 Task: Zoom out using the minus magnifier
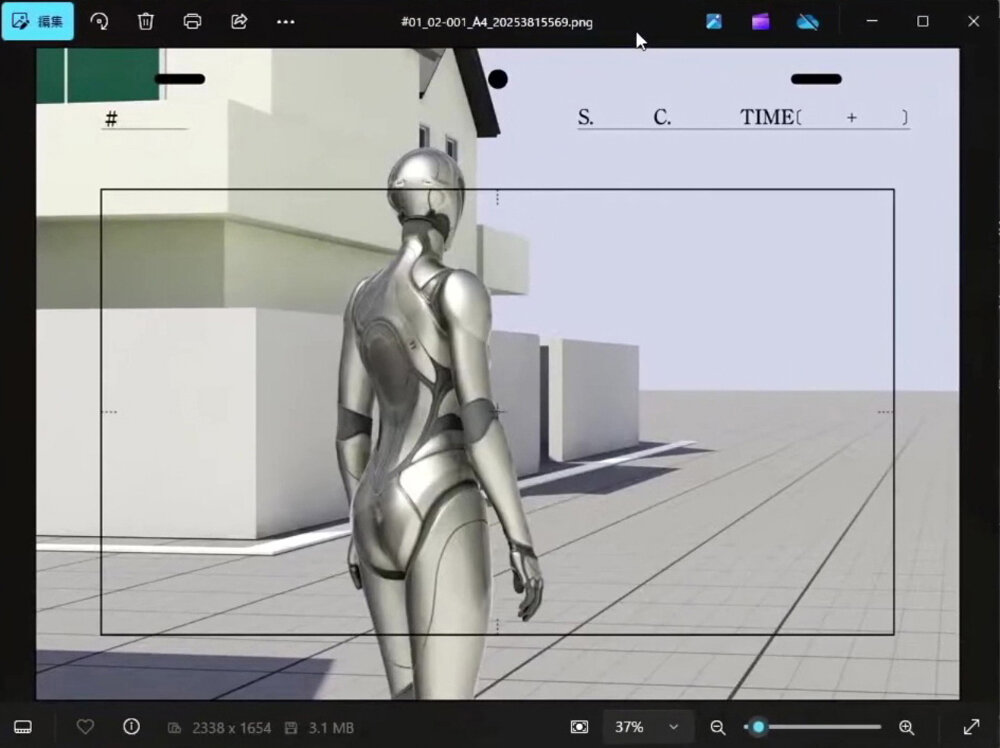click(x=718, y=727)
